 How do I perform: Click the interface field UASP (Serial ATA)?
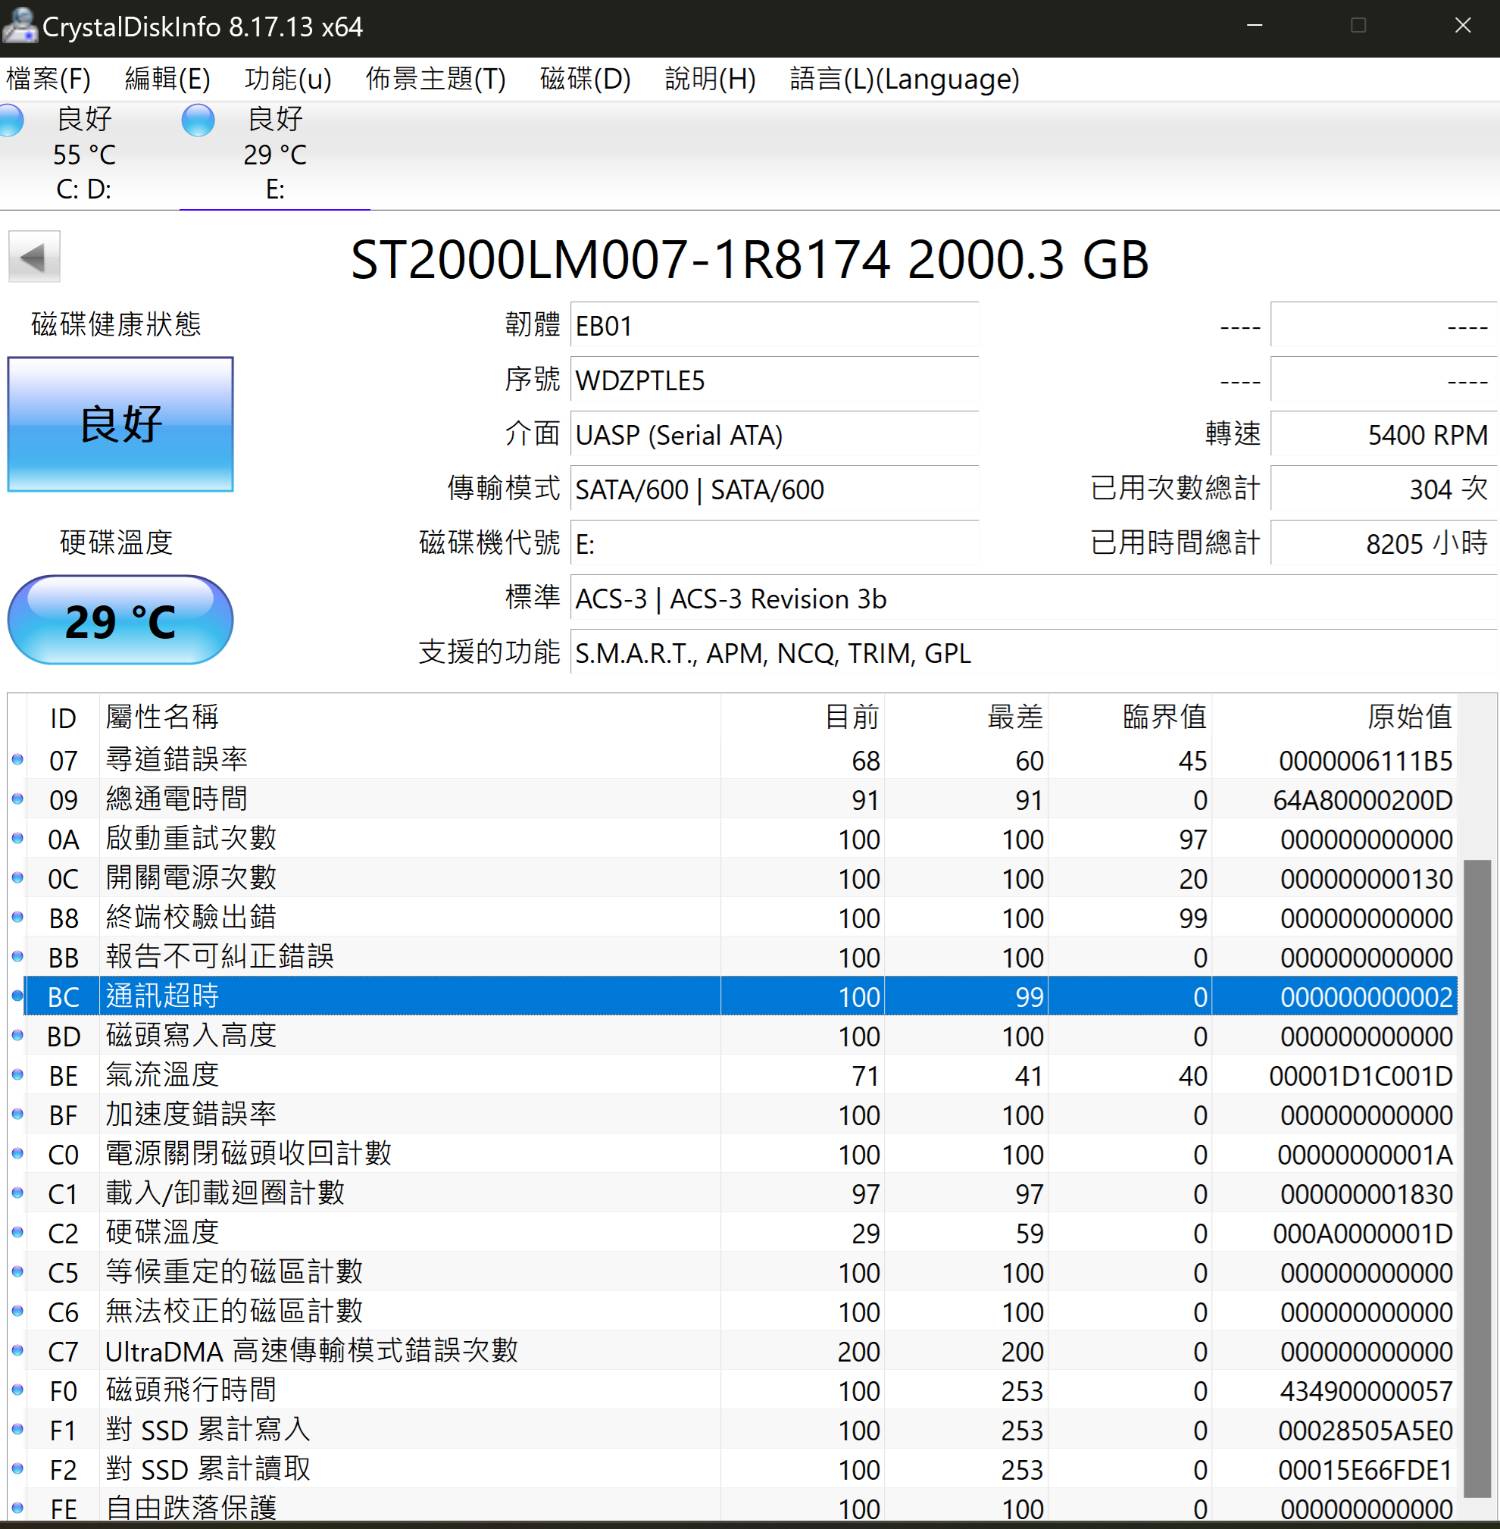pyautogui.click(x=774, y=435)
